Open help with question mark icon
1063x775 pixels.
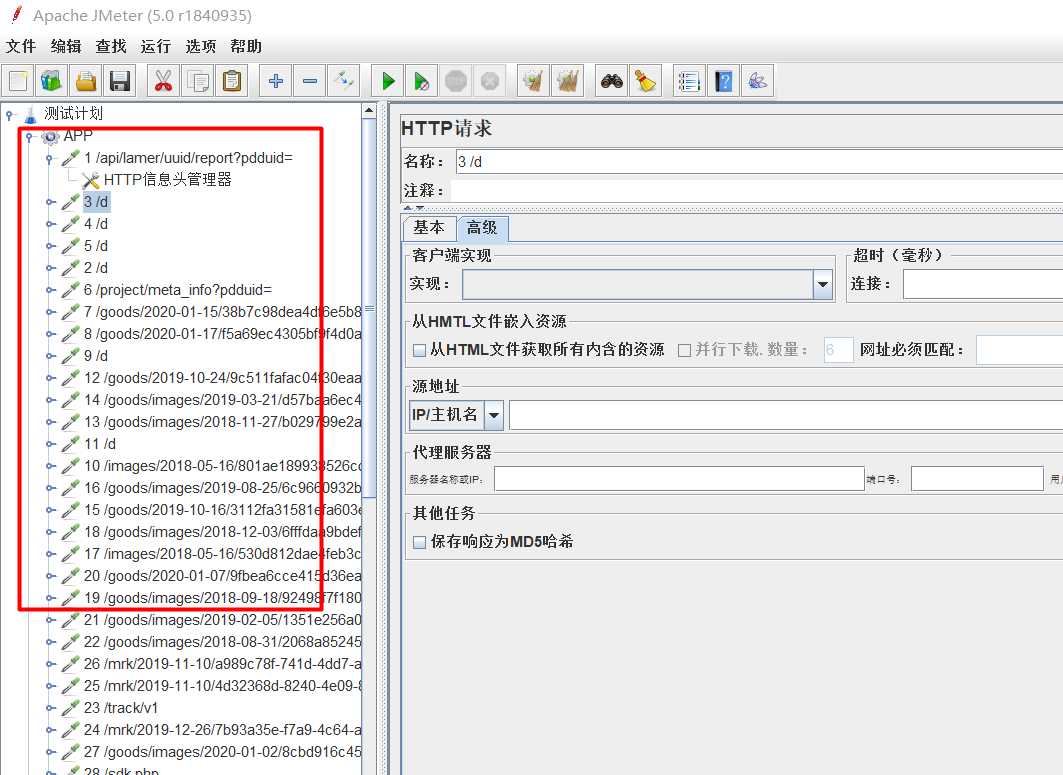[x=723, y=81]
